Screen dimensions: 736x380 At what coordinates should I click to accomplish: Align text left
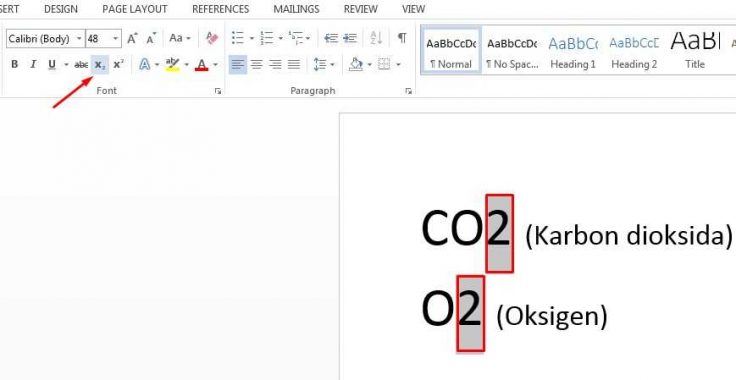[238, 64]
